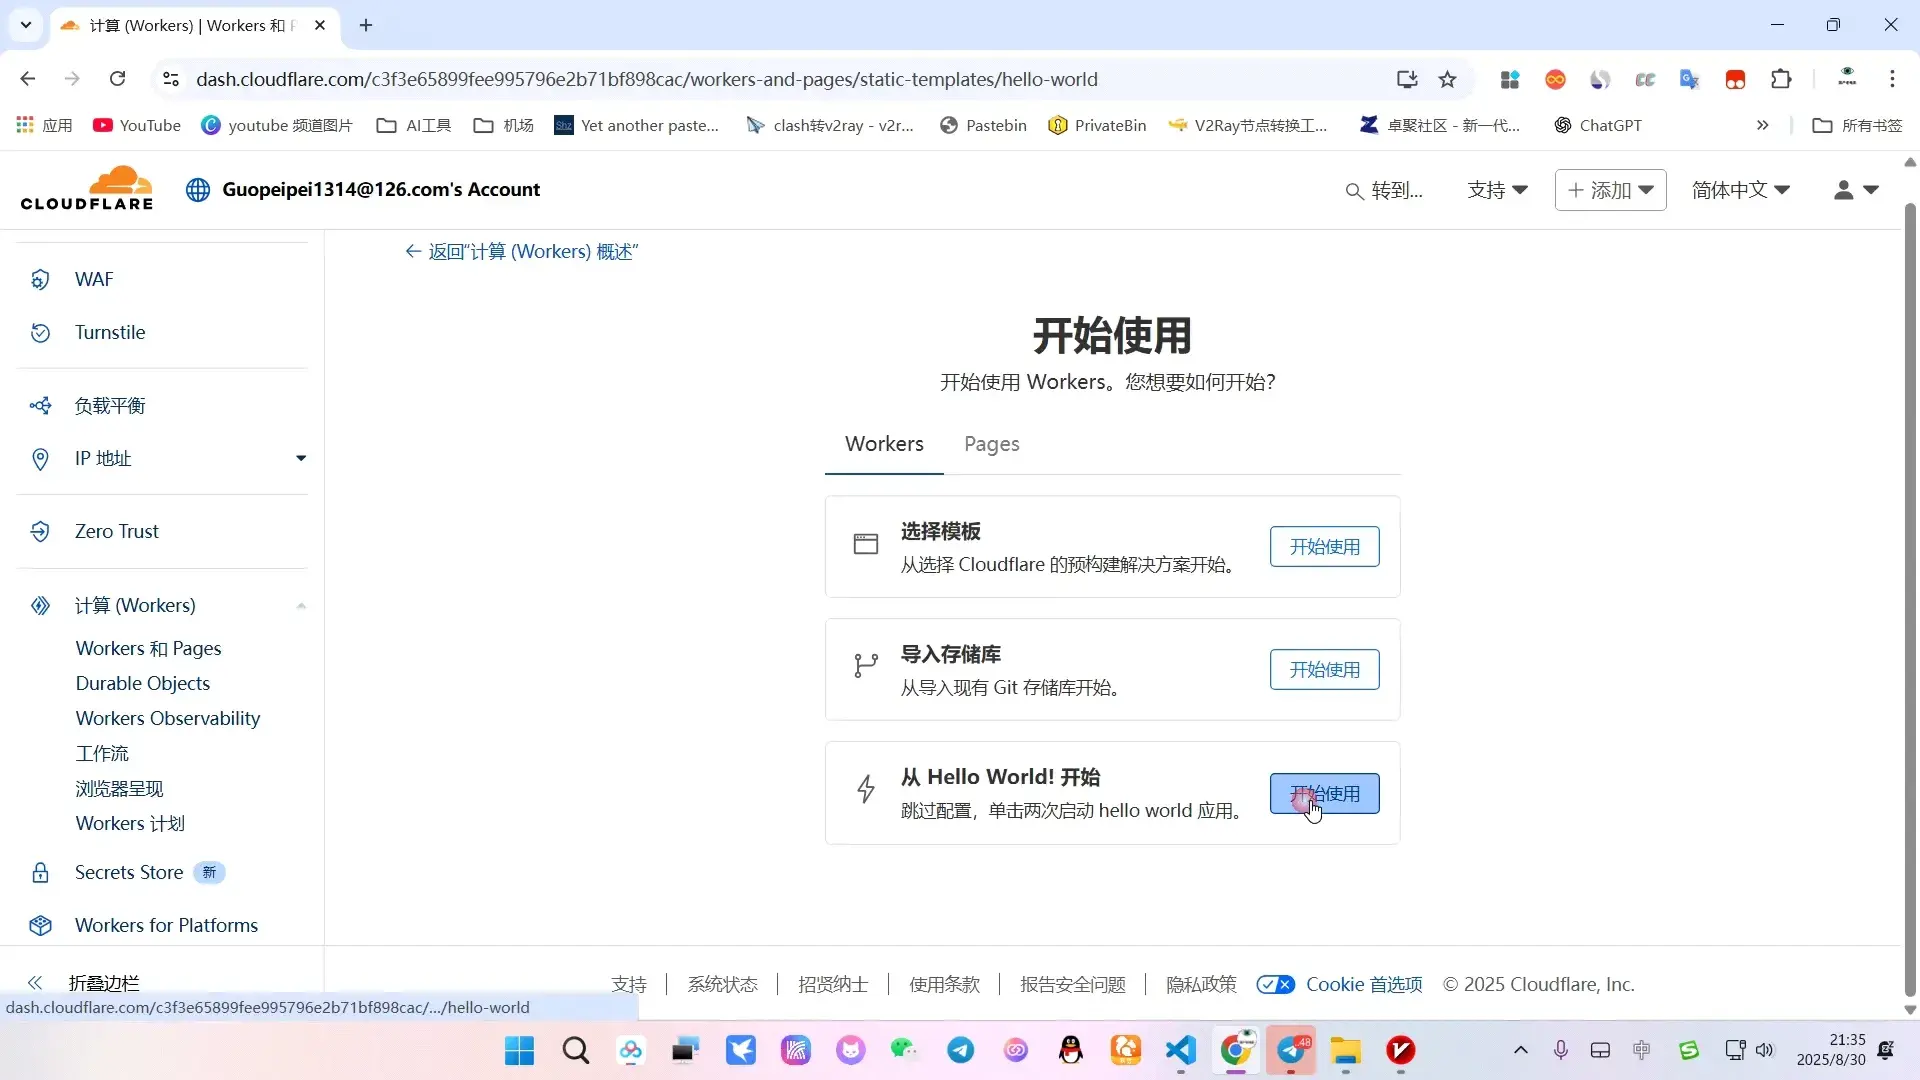The width and height of the screenshot is (1920, 1080).
Task: Click the Turnstile sidebar icon
Action: click(x=40, y=333)
